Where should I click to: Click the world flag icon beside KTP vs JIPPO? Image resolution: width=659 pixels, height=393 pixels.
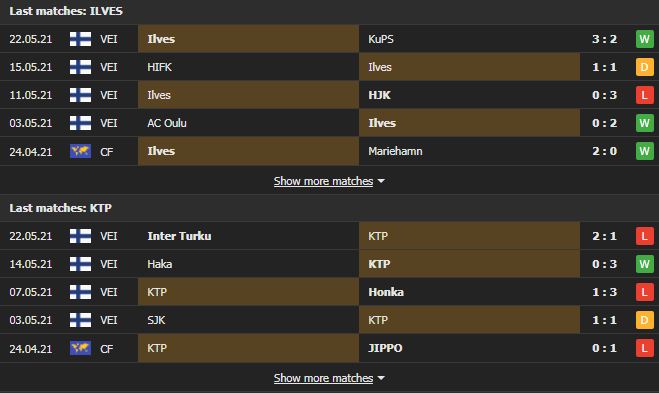[x=80, y=348]
